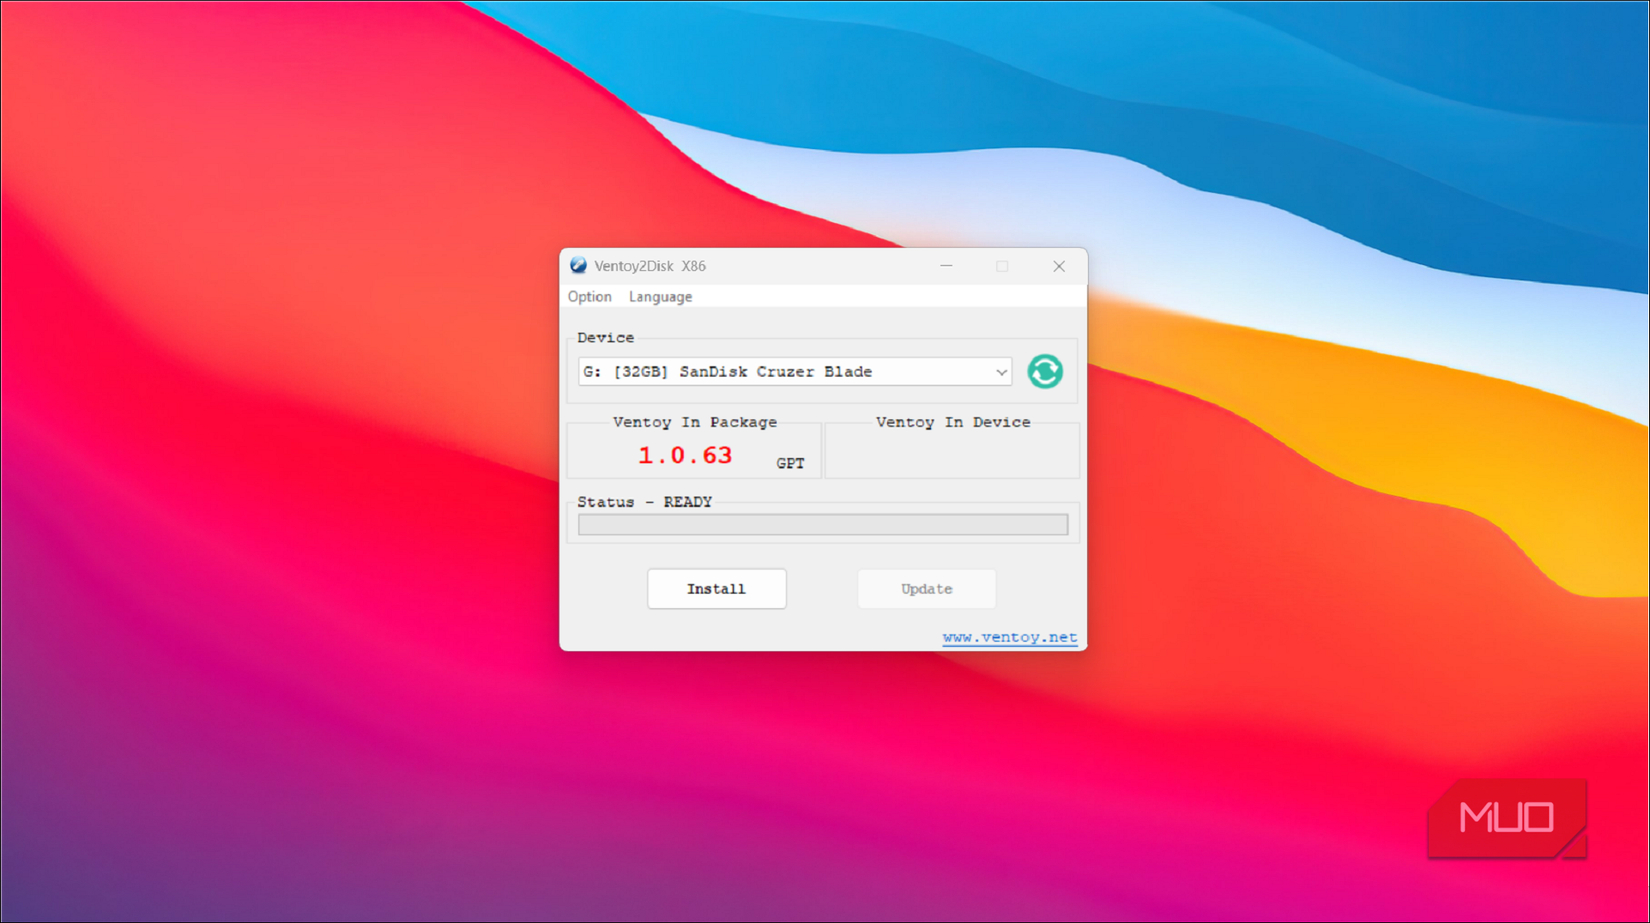This screenshot has width=1650, height=923.
Task: Click the Ventoy logo in the title bar
Action: pyautogui.click(x=578, y=266)
